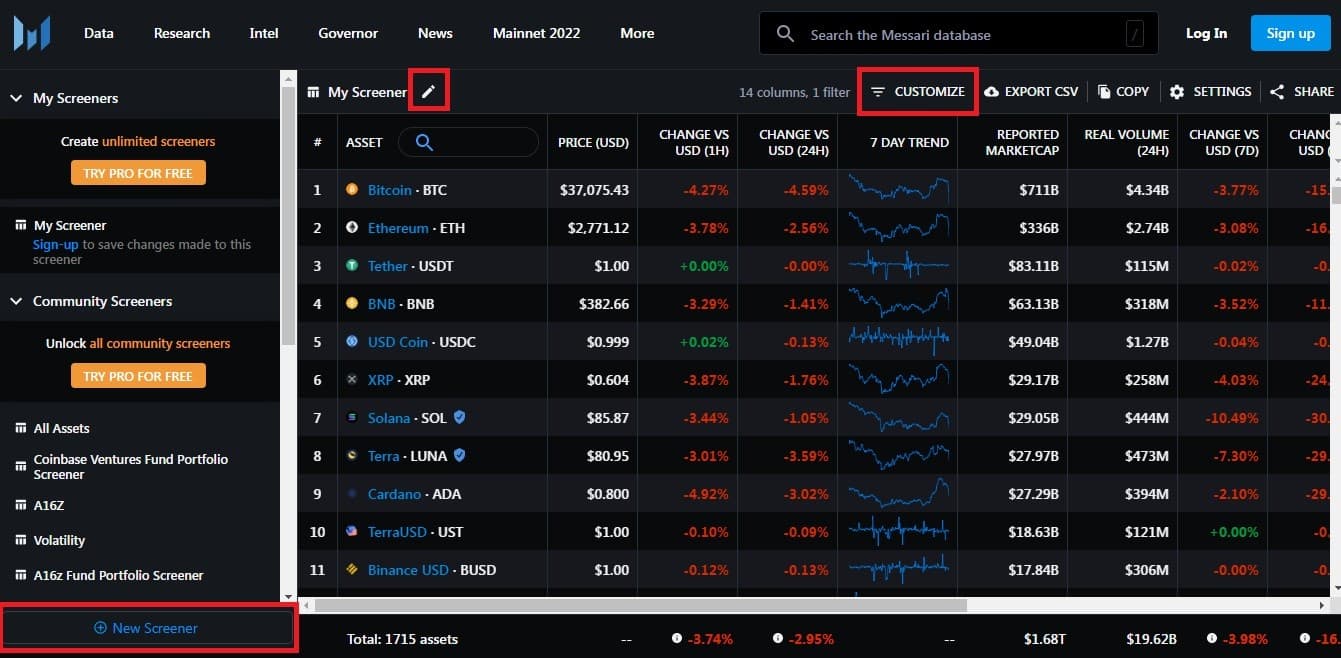The height and width of the screenshot is (658, 1341).
Task: Click the horizontal scrollbar under the table
Action: pos(640,605)
